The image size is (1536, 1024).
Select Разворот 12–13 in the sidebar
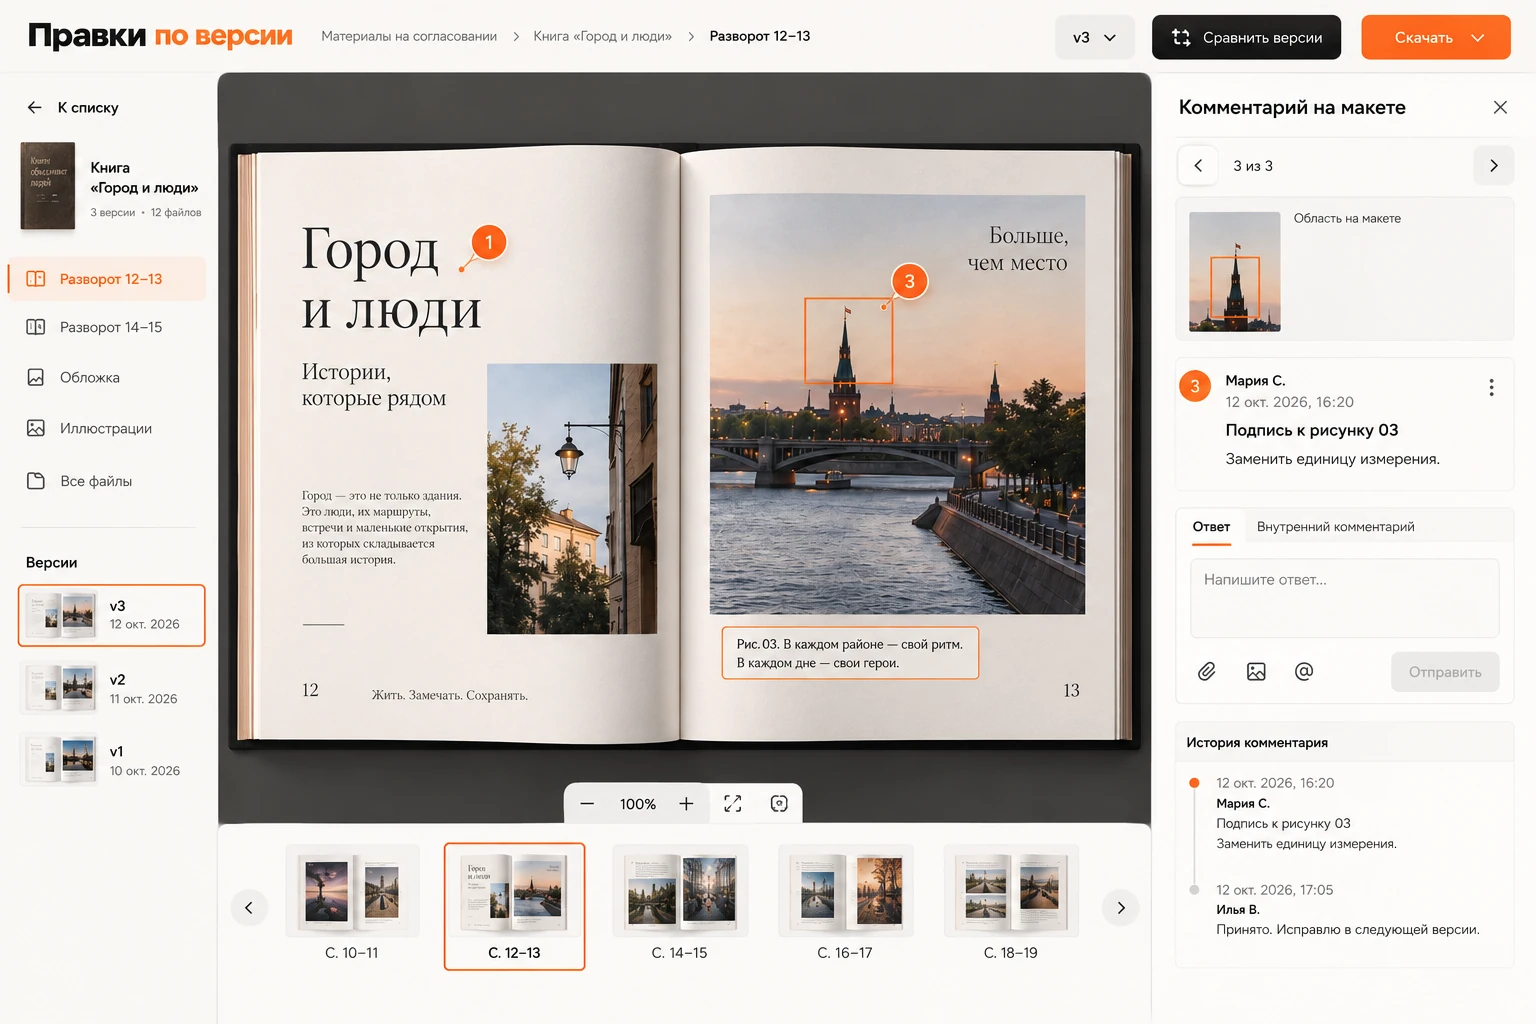(108, 279)
